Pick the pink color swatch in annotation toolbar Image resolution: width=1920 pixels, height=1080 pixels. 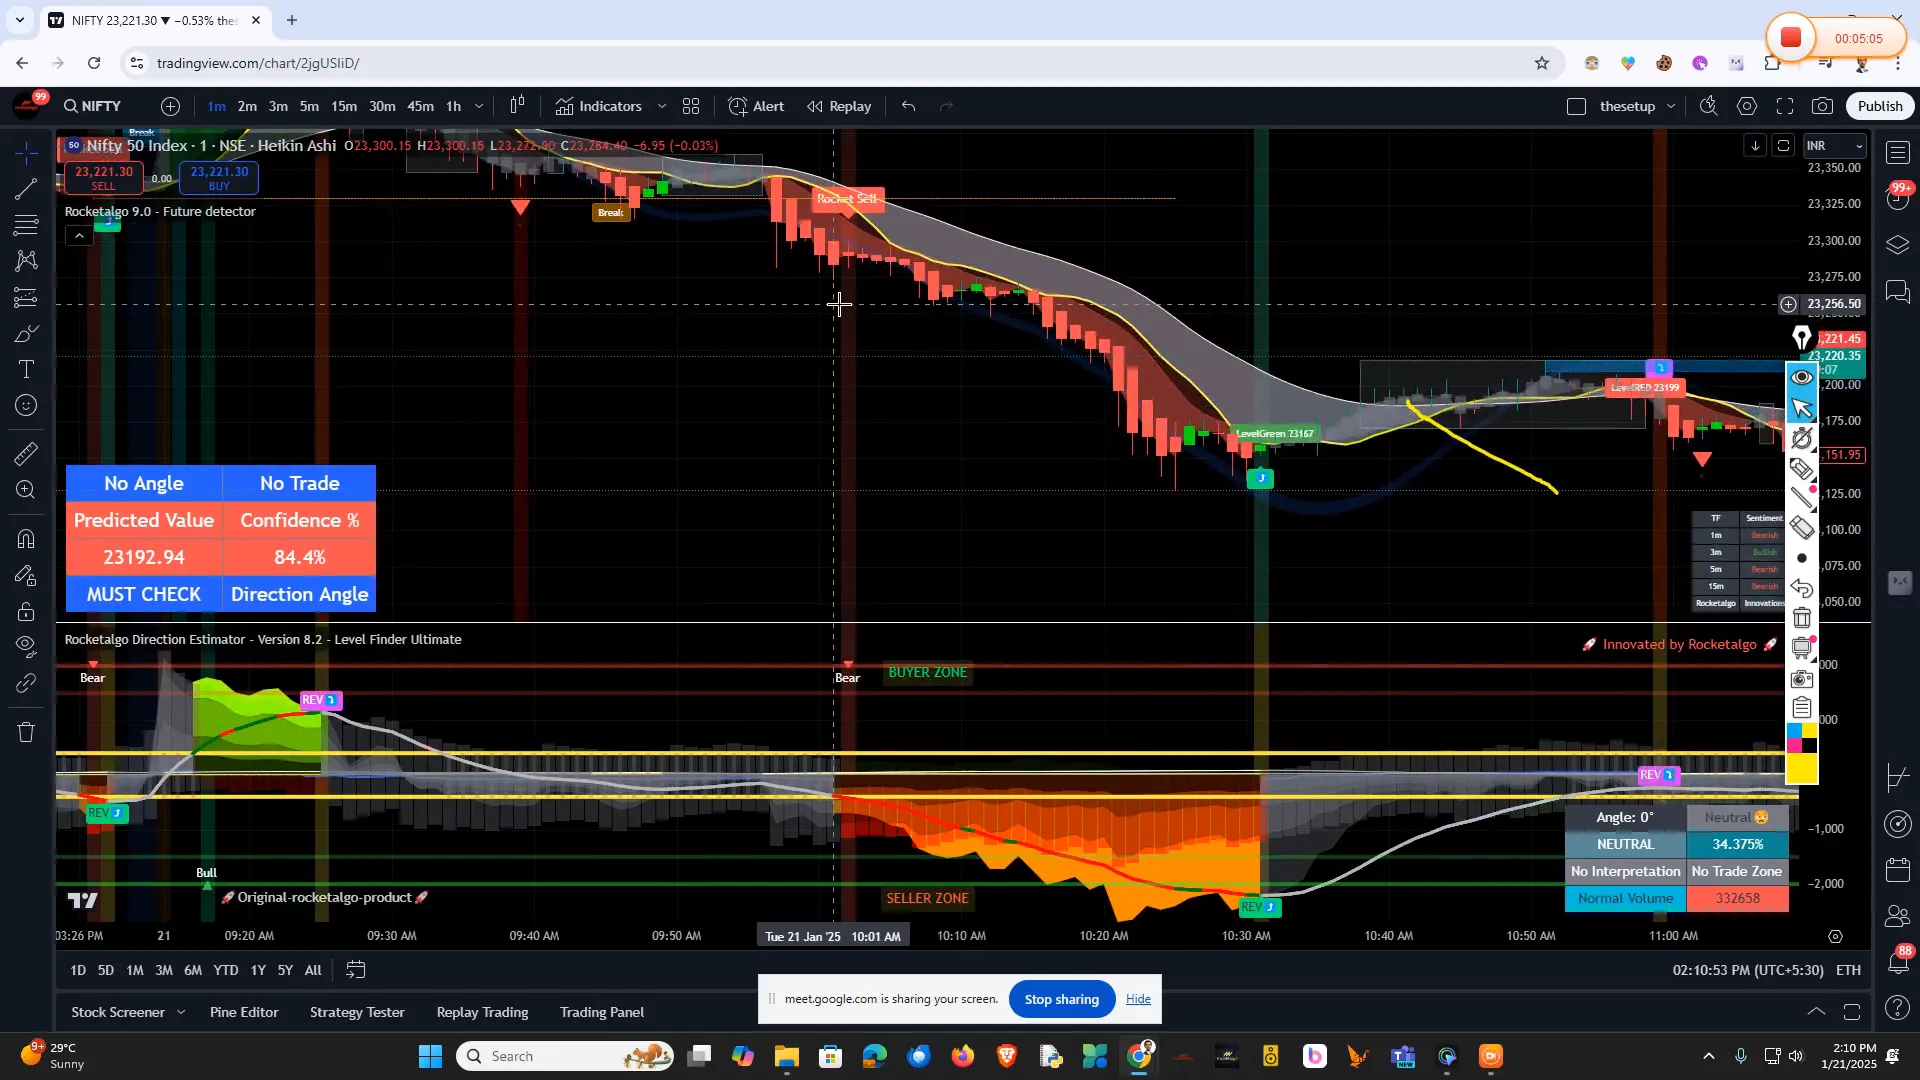click(x=1795, y=745)
